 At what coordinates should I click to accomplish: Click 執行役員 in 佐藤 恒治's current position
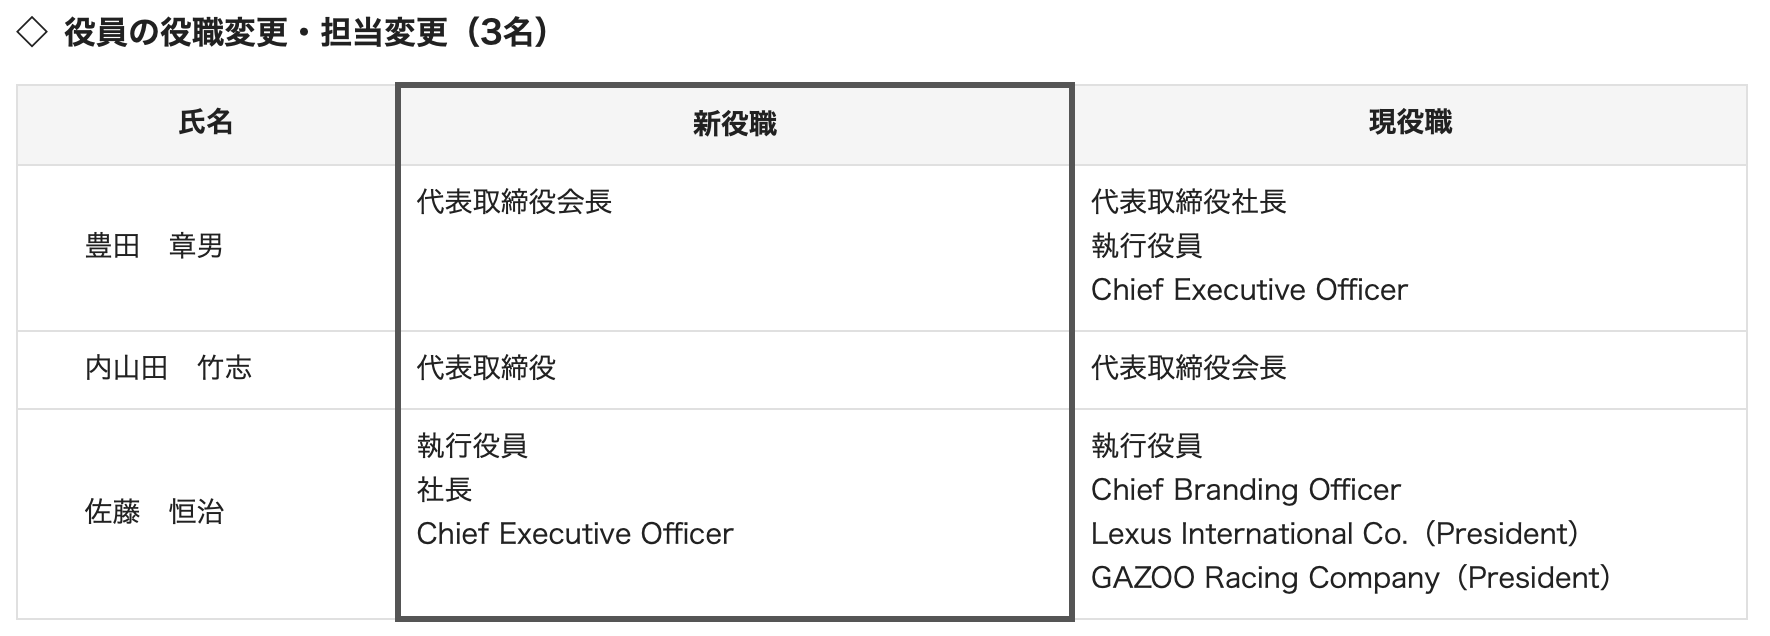point(1146,446)
